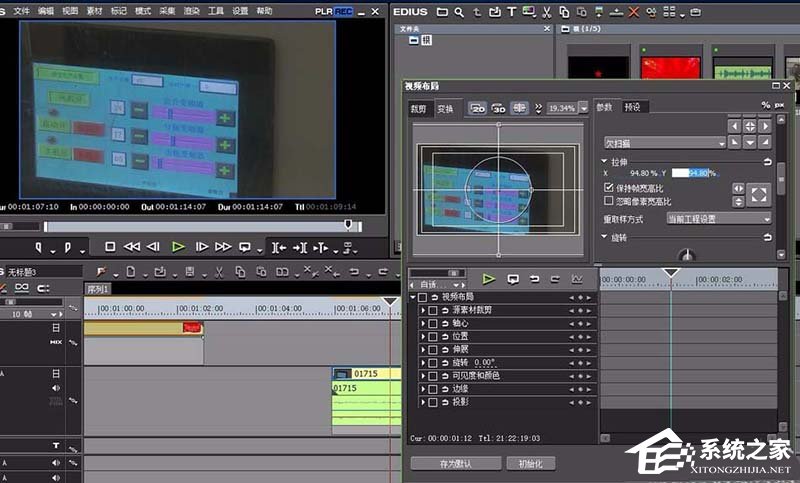Click the Set In point icon

(39, 246)
